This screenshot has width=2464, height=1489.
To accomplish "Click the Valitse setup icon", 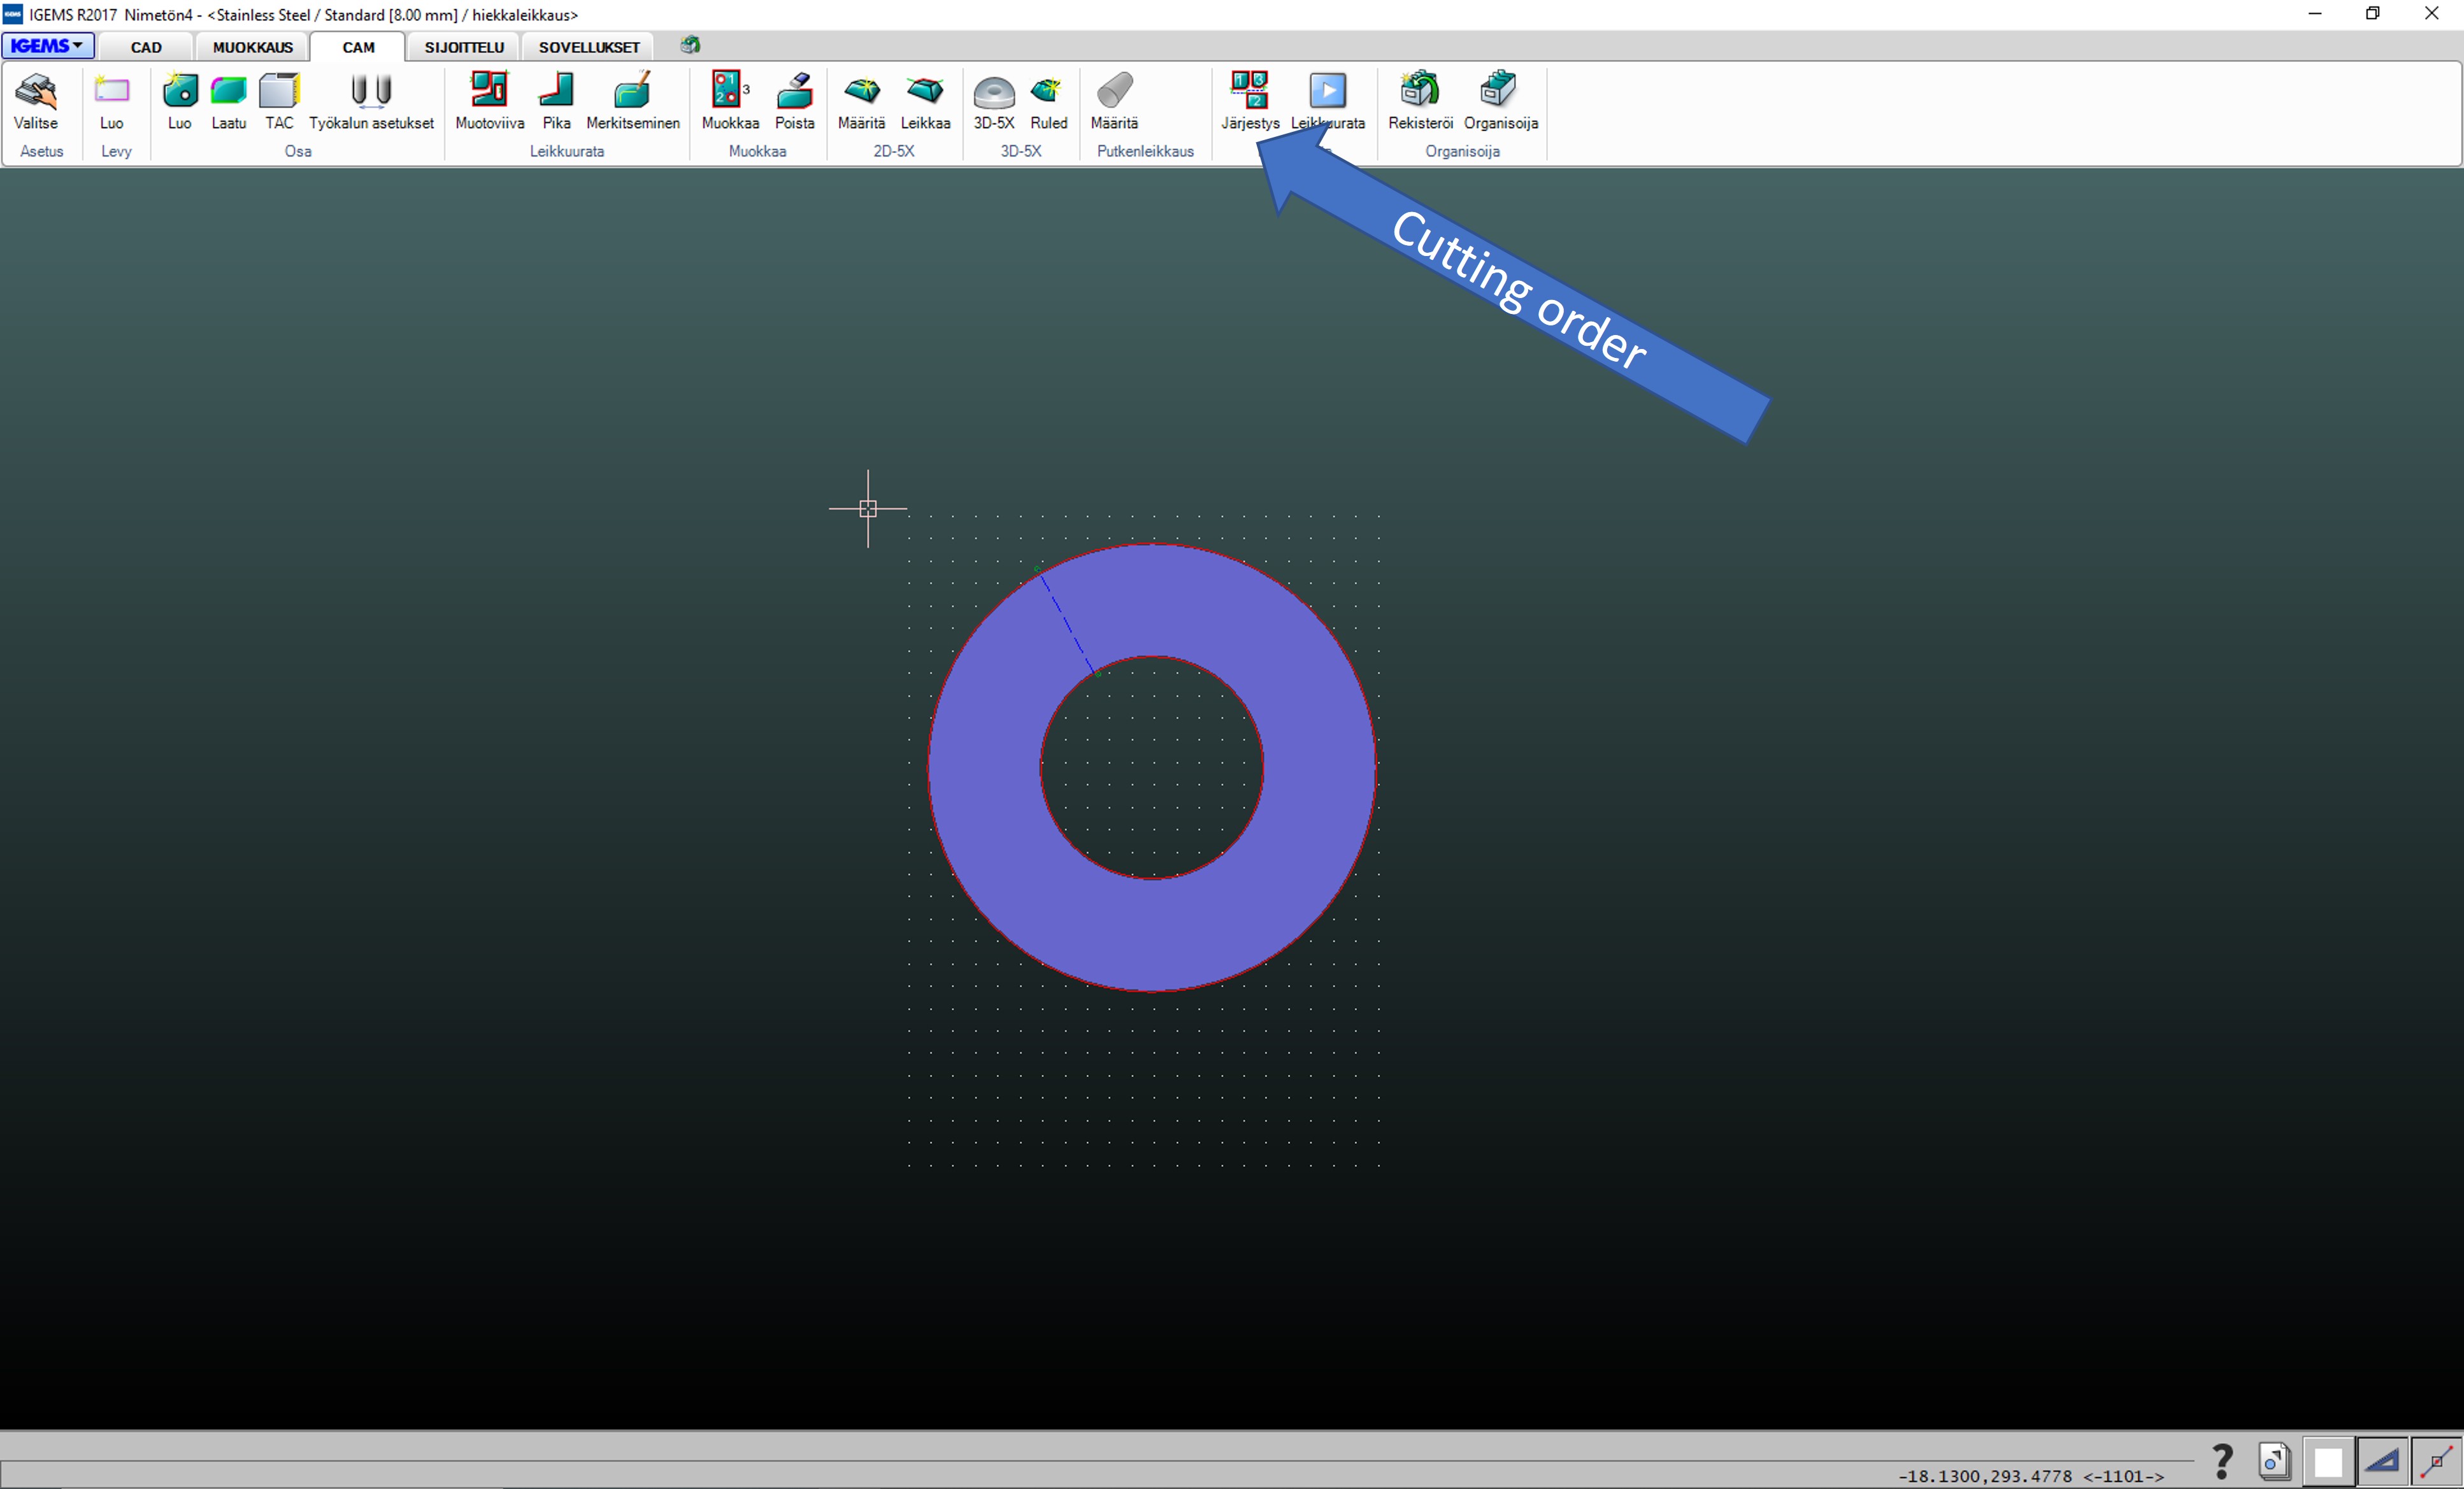I will point(36,101).
